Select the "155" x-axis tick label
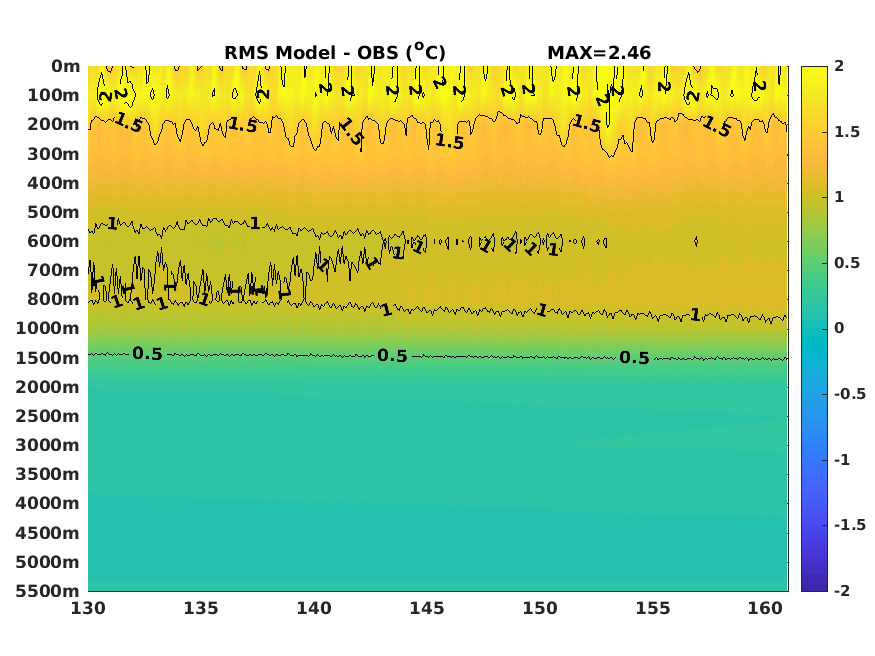 pyautogui.click(x=653, y=608)
